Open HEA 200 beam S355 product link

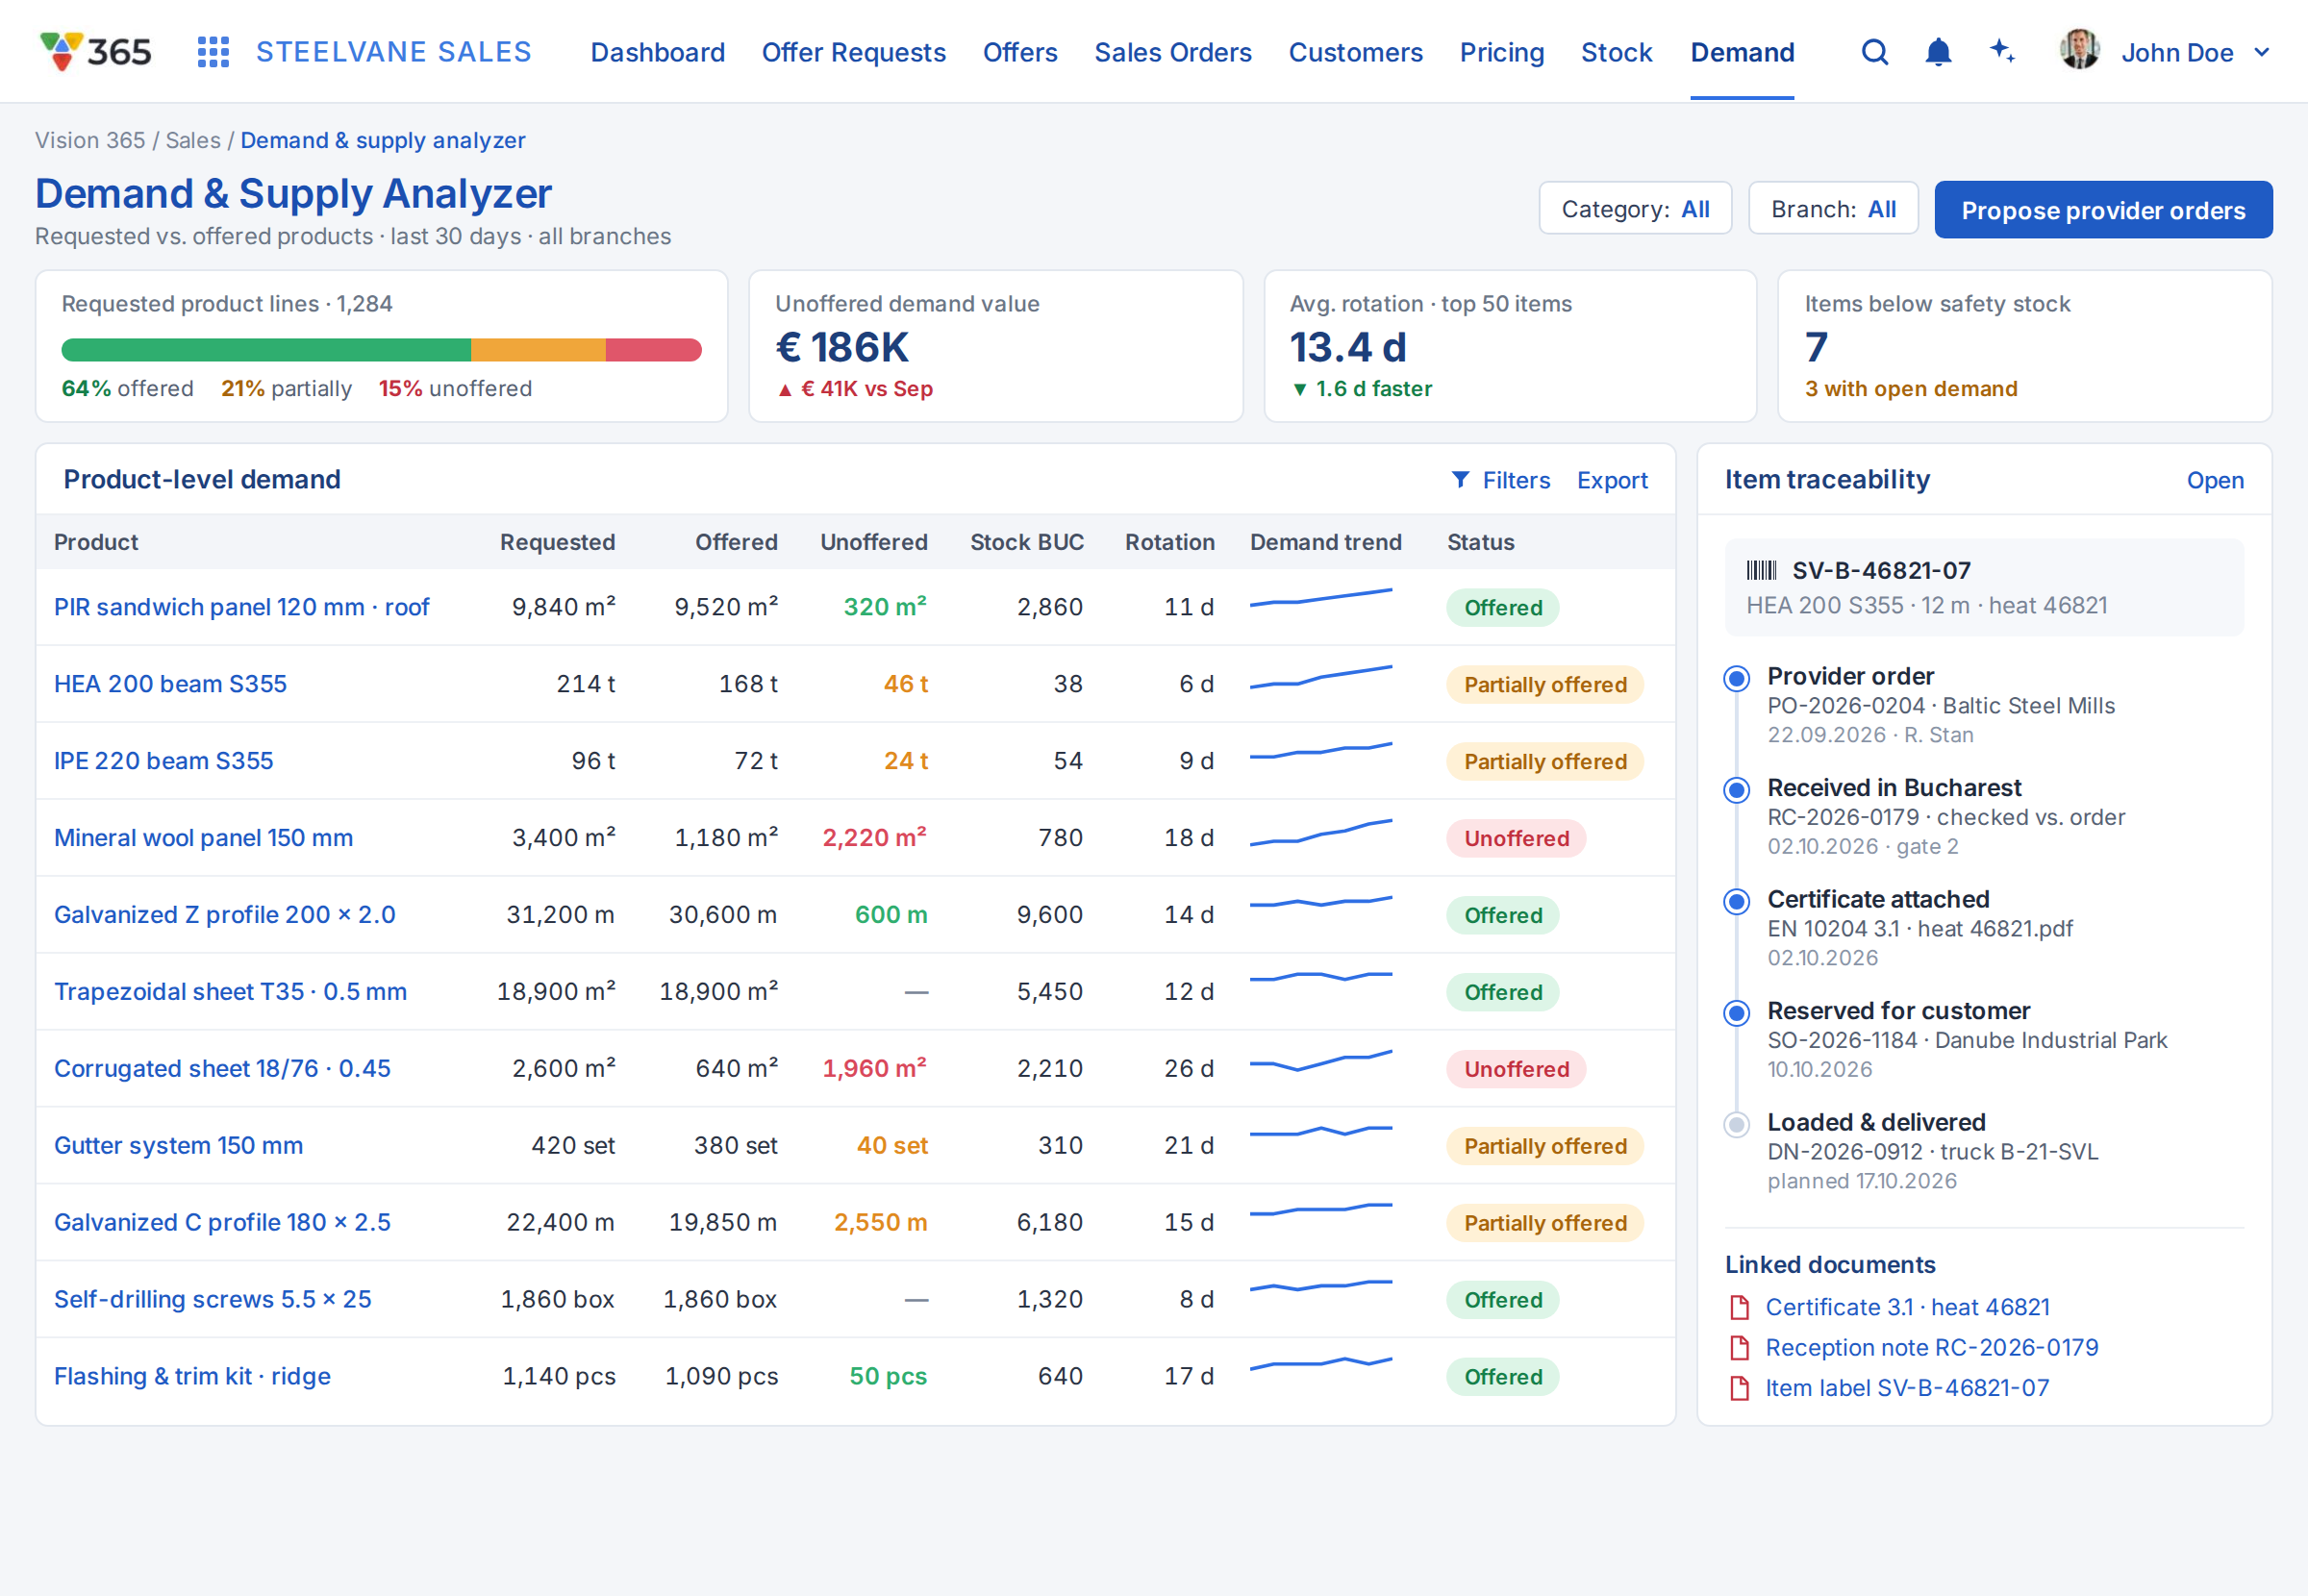click(170, 684)
